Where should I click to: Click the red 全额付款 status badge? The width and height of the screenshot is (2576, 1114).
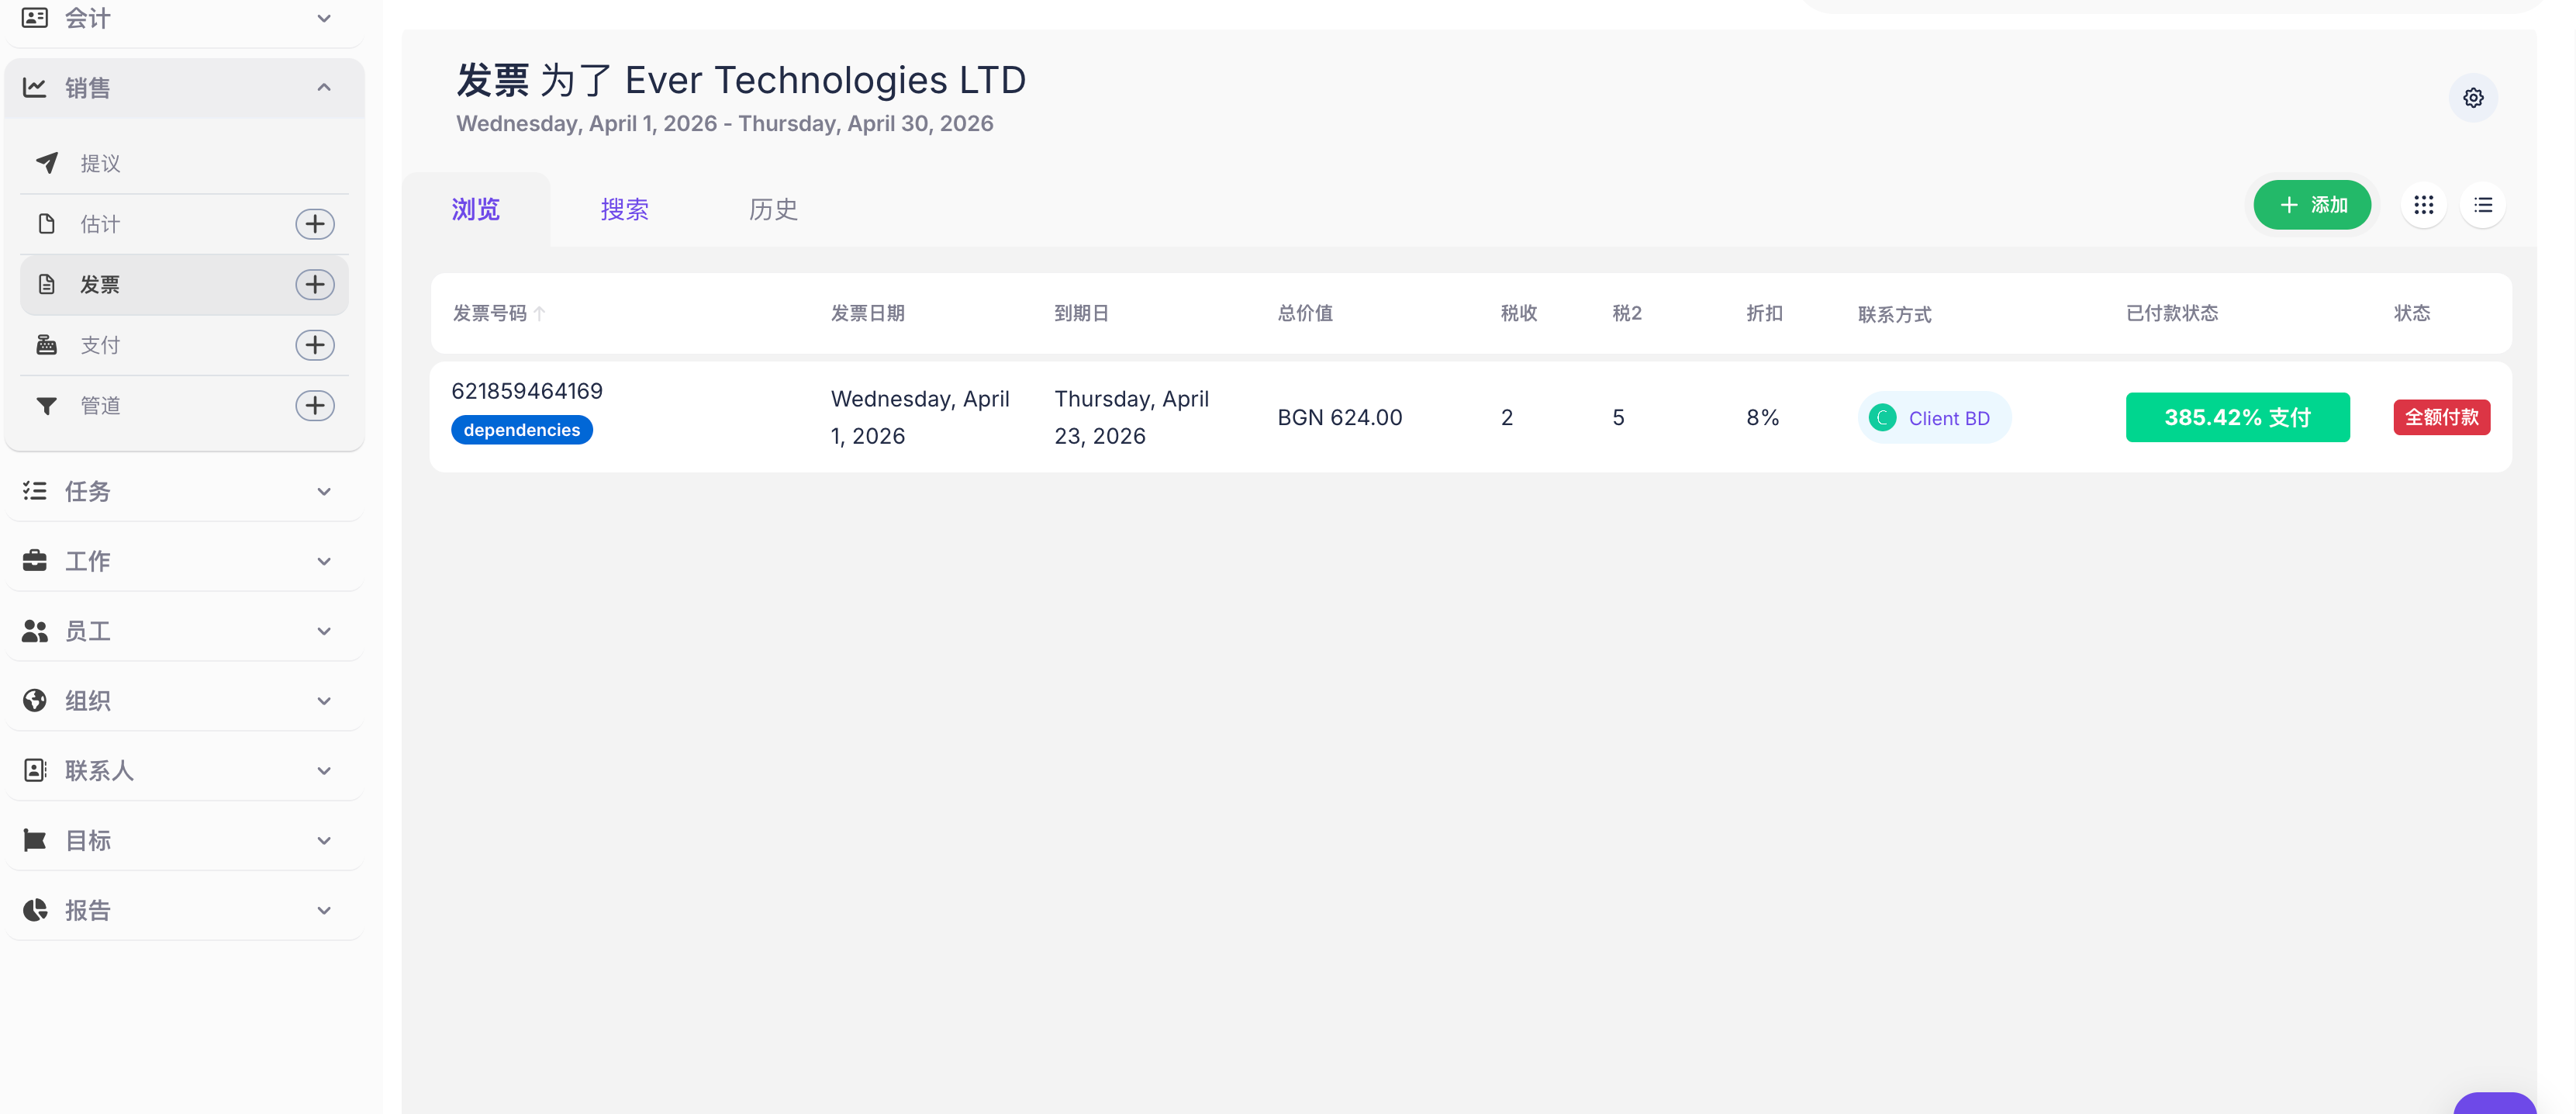pyautogui.click(x=2442, y=417)
